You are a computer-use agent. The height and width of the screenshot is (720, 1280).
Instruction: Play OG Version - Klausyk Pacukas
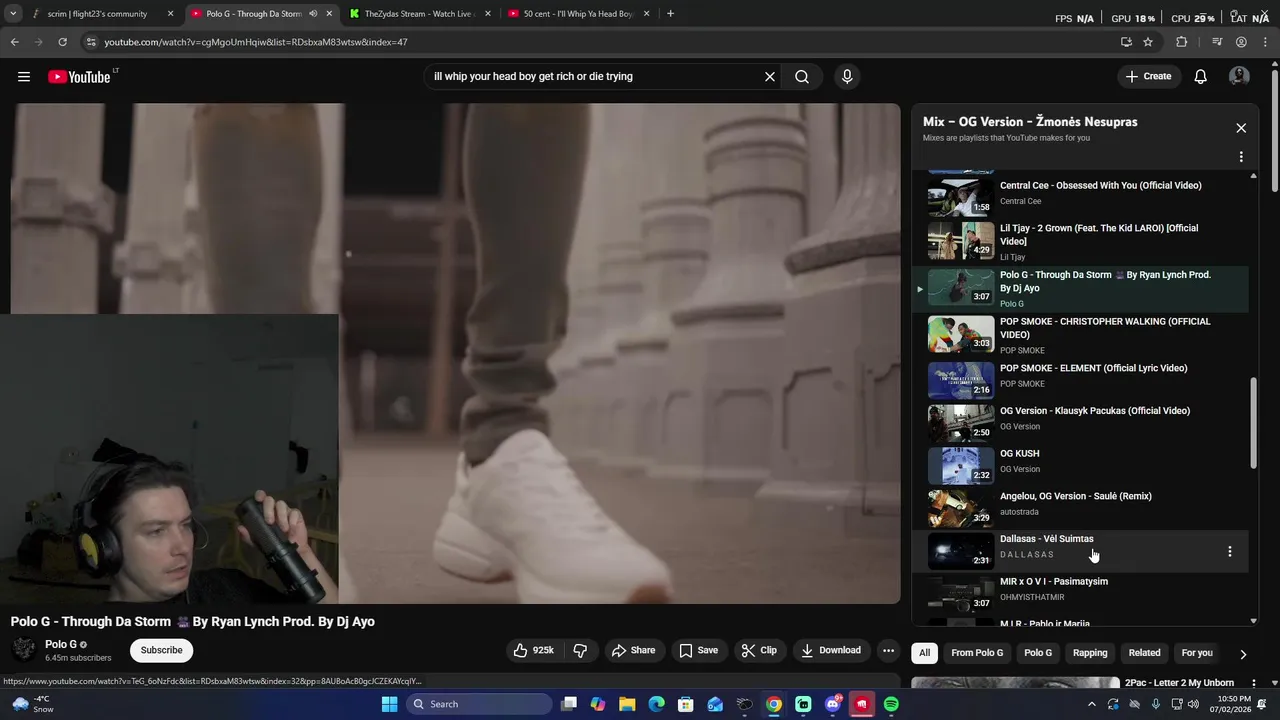pyautogui.click(x=1079, y=421)
